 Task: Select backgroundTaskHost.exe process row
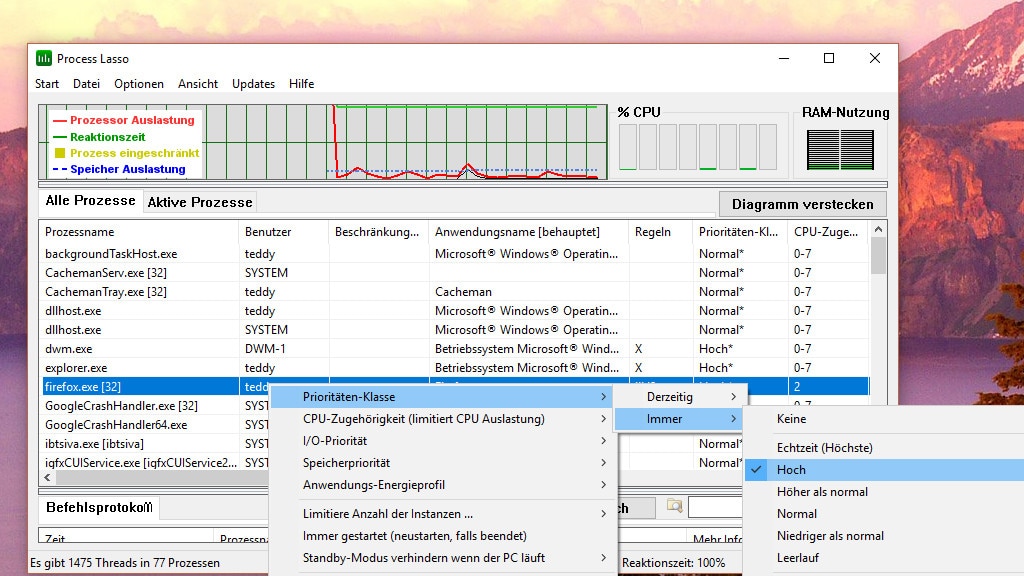click(x=455, y=253)
